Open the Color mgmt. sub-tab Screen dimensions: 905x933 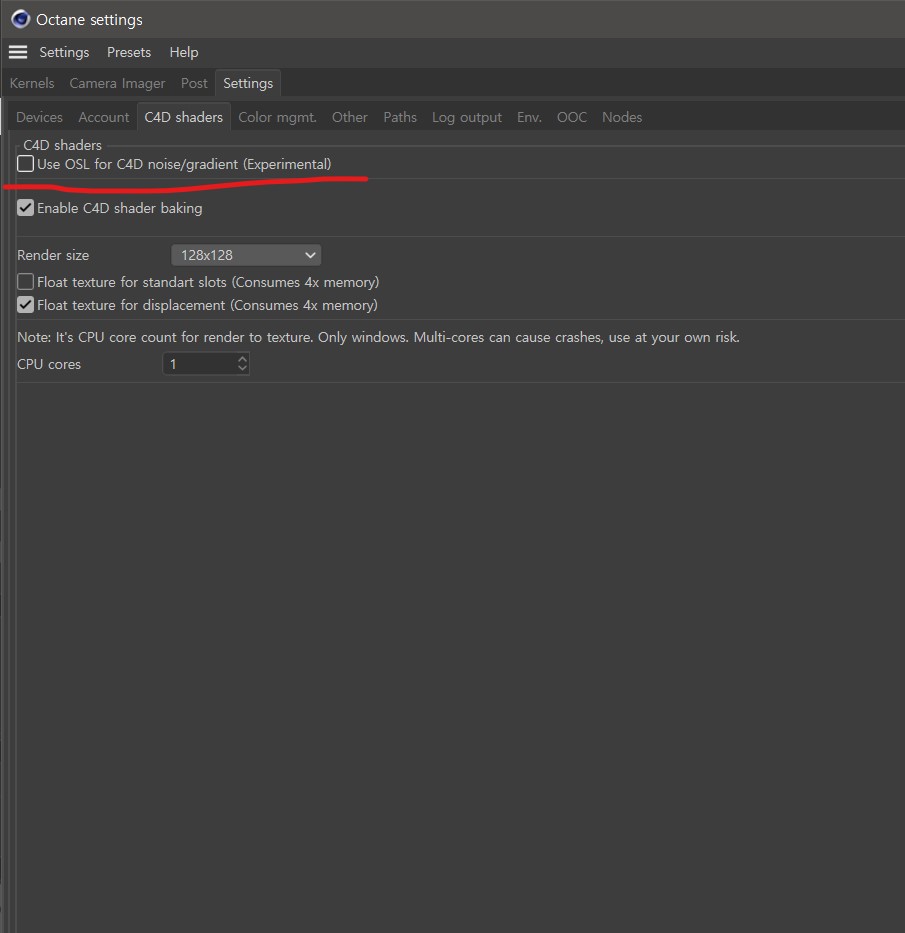[x=277, y=117]
